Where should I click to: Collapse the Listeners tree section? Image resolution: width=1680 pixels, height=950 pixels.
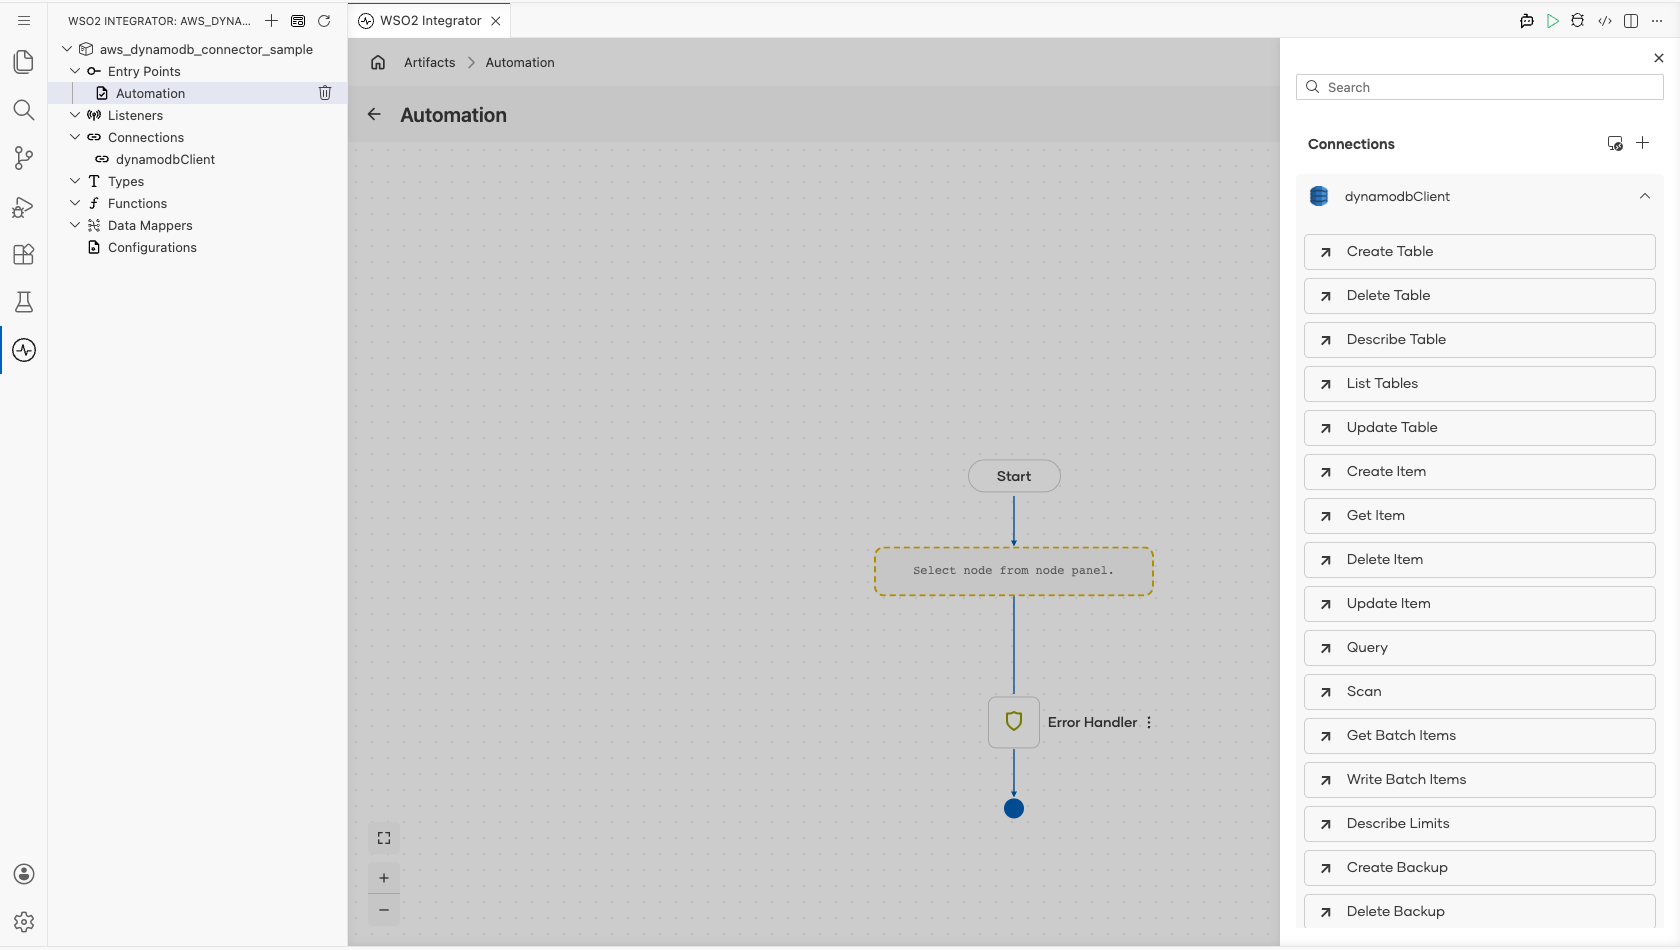pos(75,115)
